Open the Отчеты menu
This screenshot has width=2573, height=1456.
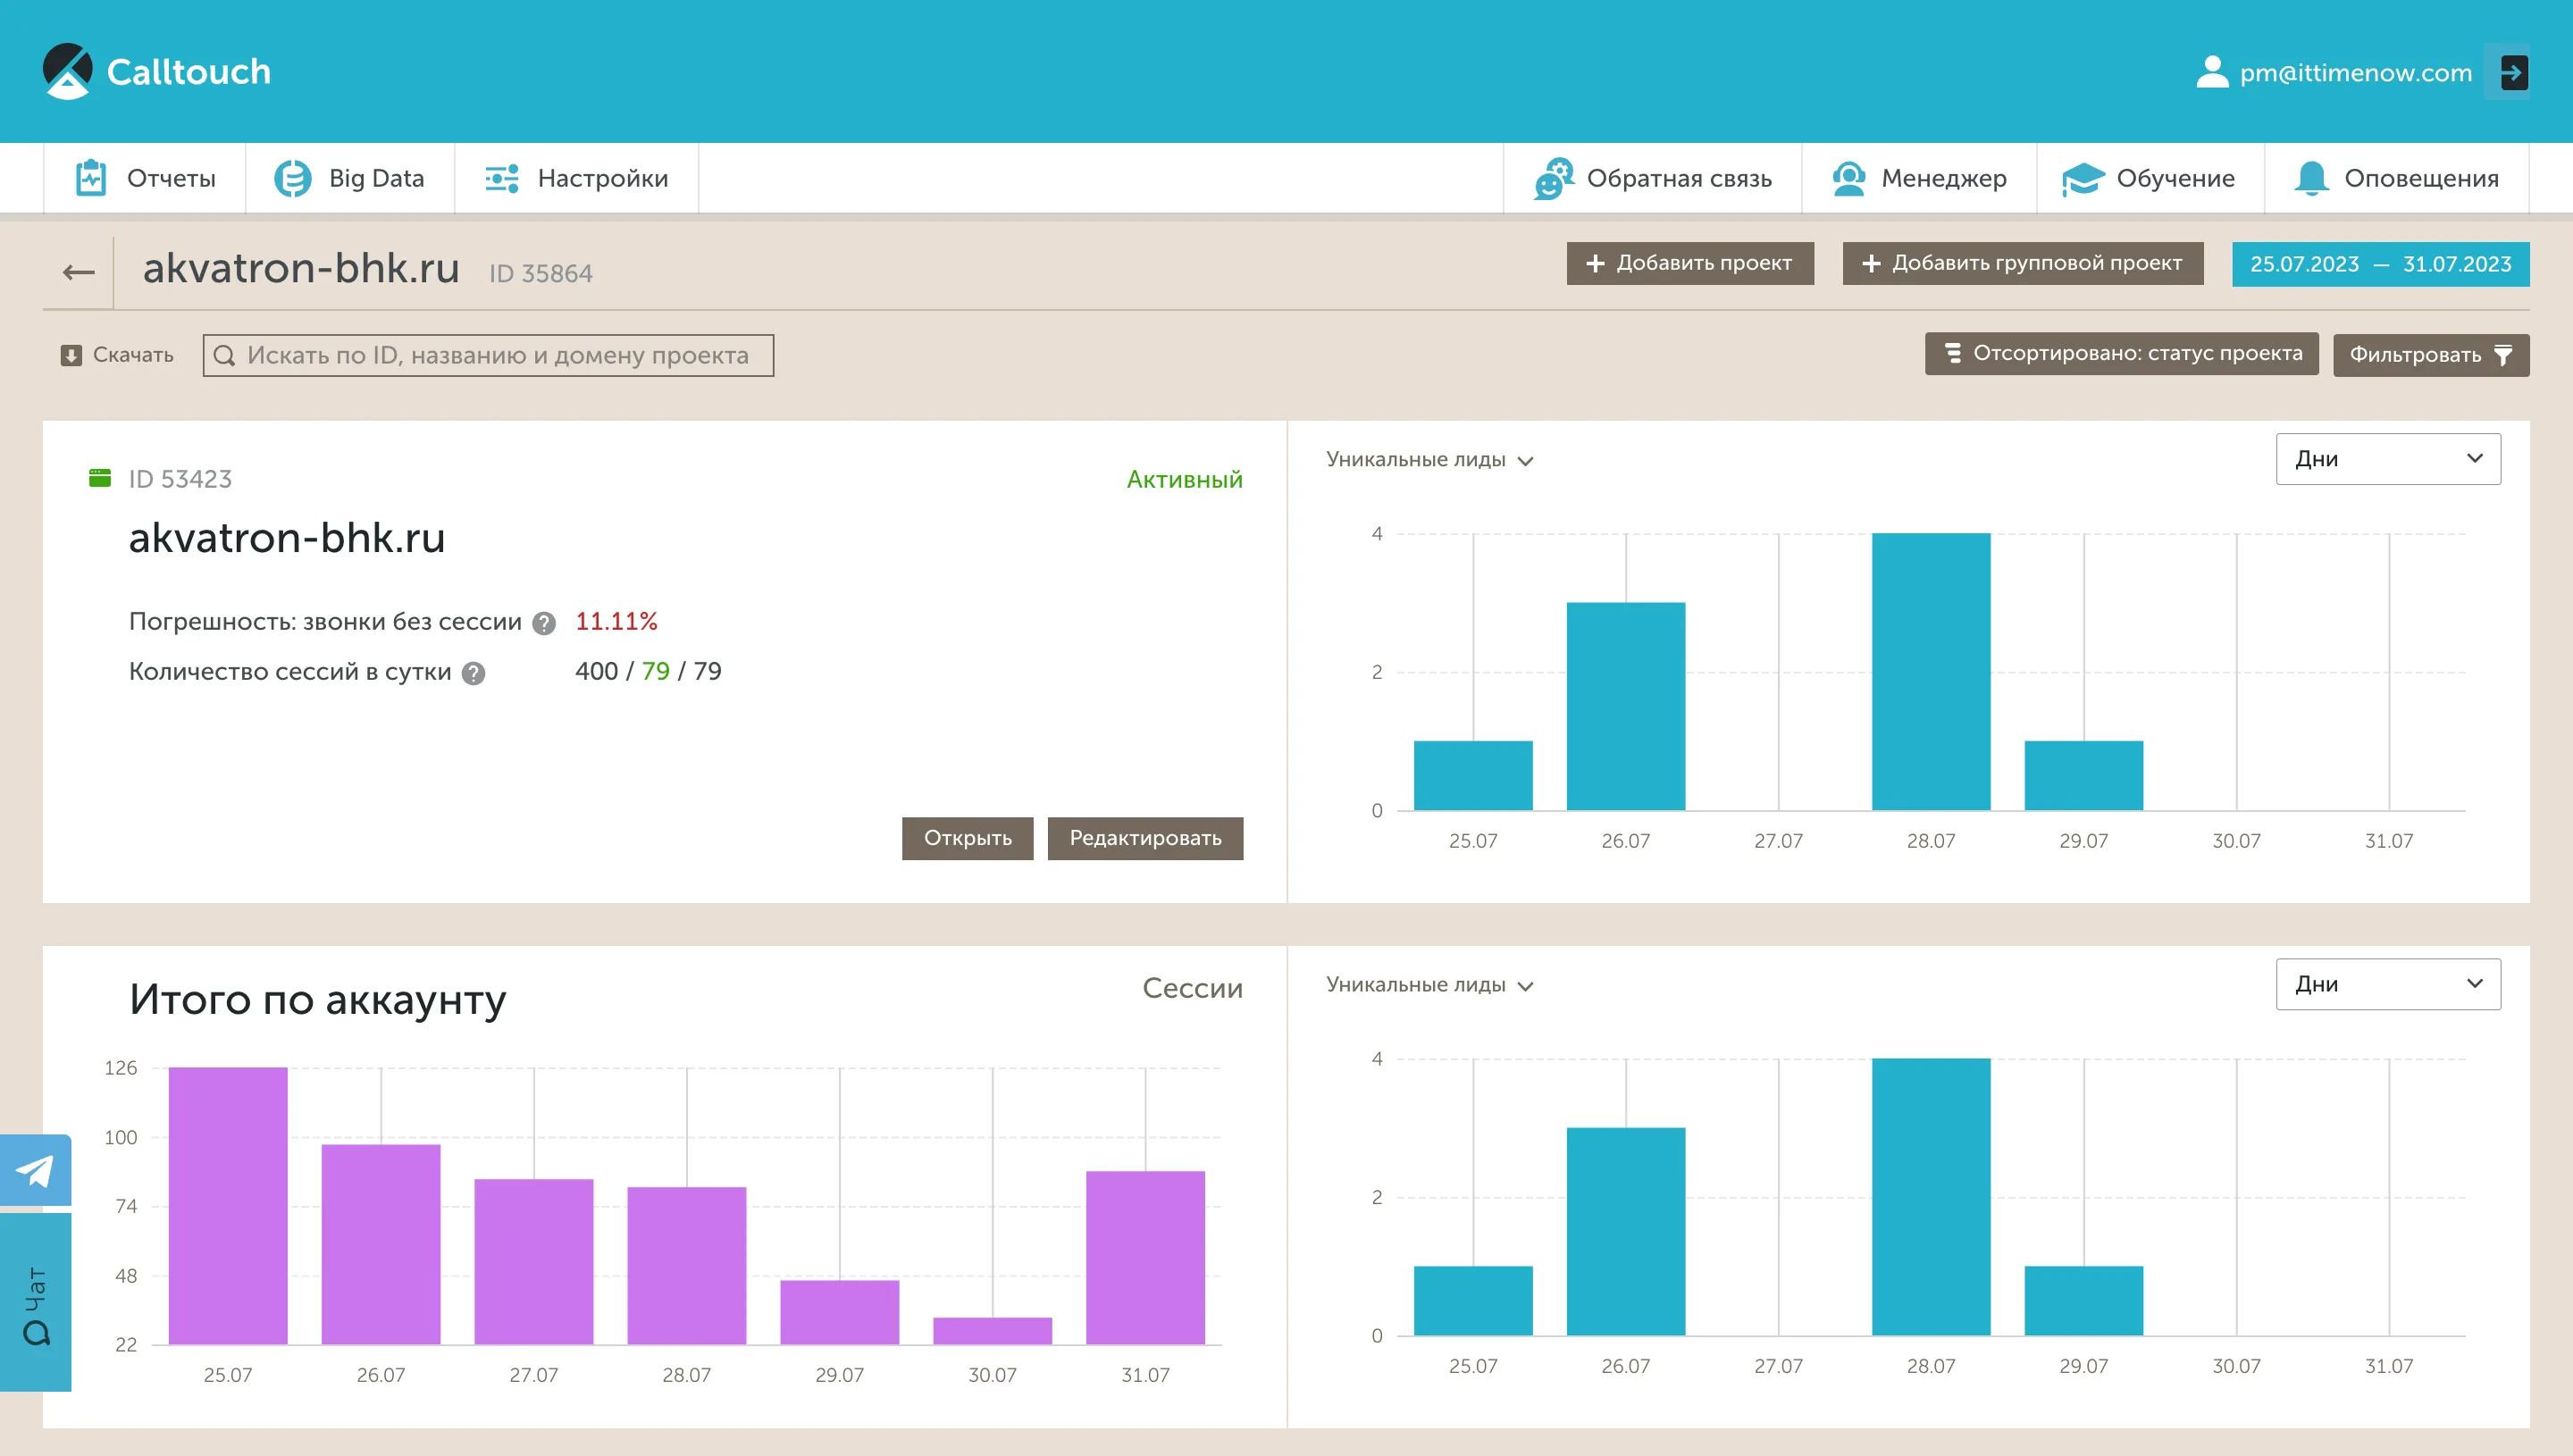pyautogui.click(x=145, y=178)
